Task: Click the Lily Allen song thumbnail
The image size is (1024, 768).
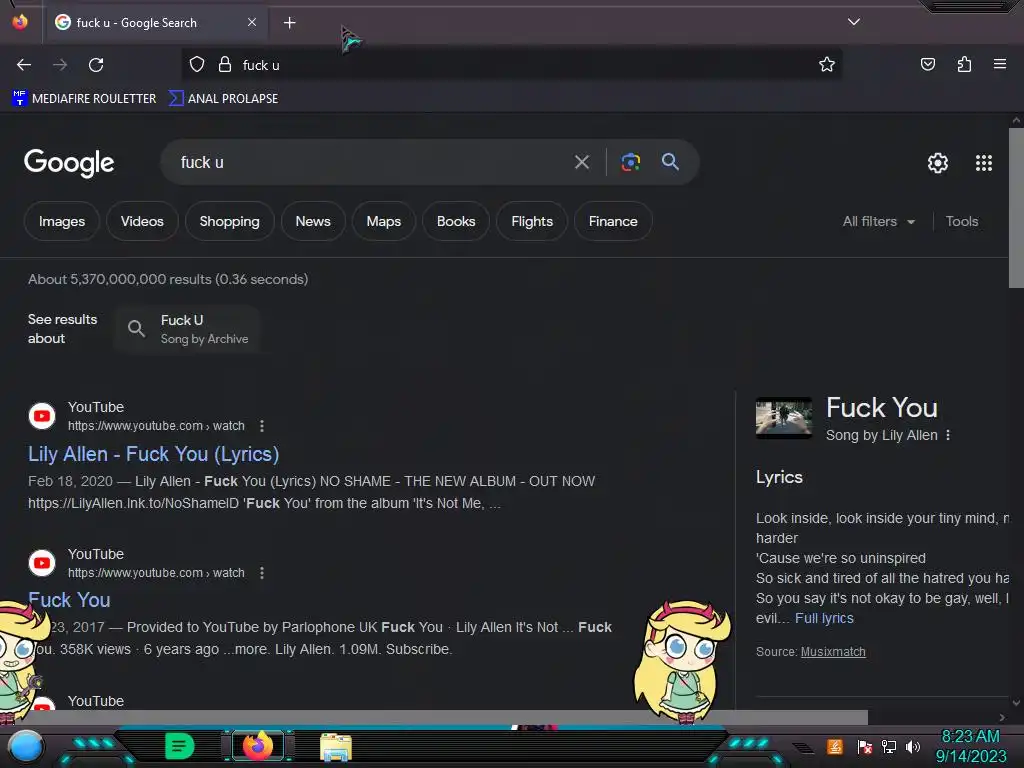Action: click(x=784, y=417)
